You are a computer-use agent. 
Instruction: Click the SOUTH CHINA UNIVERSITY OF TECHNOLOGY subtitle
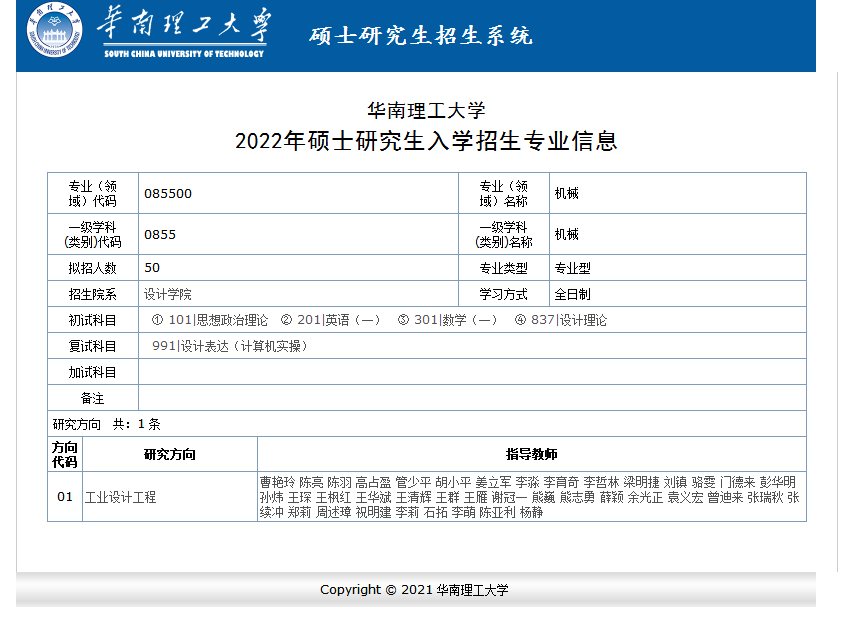[184, 54]
